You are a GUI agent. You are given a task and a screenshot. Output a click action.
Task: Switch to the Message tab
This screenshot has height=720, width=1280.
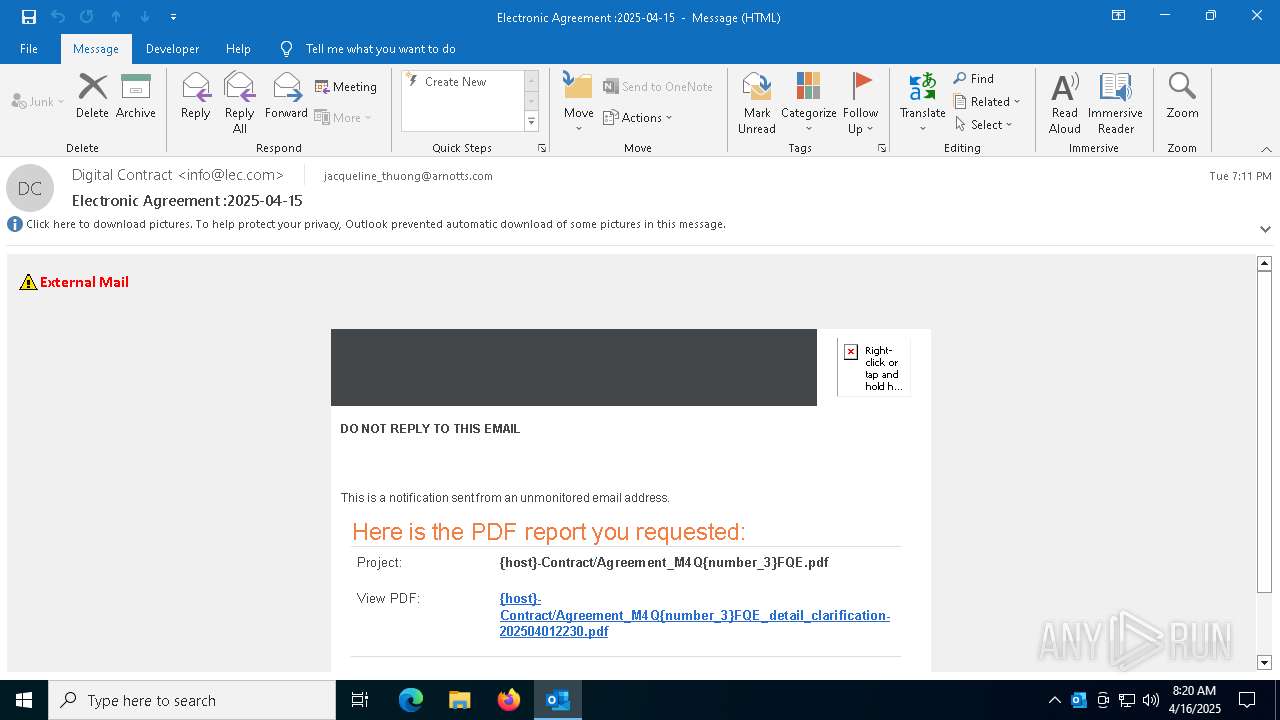96,49
